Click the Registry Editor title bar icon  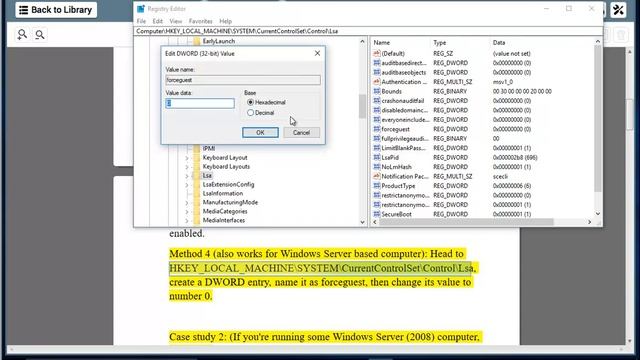[141, 9]
